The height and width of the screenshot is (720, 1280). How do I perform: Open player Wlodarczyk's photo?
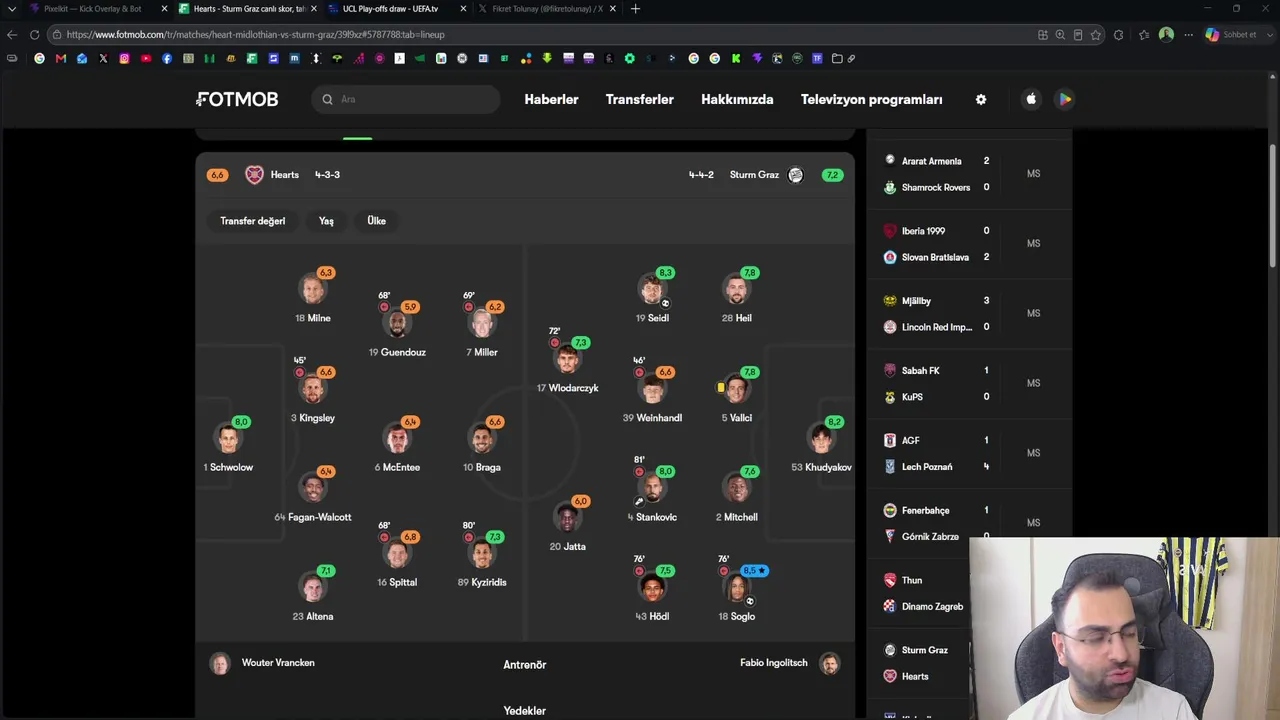click(567, 359)
